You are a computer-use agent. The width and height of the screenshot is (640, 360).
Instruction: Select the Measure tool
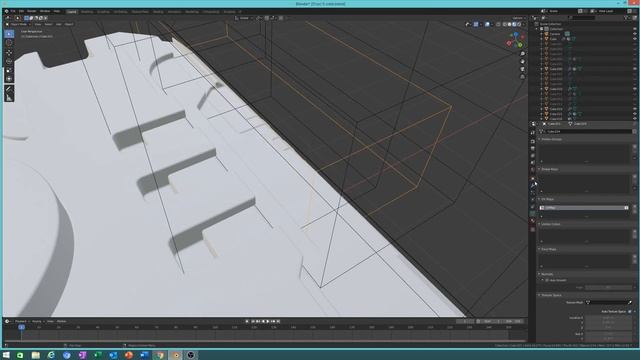point(9,98)
